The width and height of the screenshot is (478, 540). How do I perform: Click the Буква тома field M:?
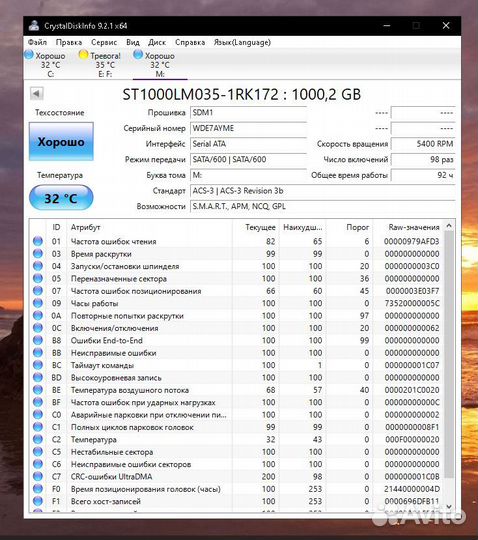248,175
